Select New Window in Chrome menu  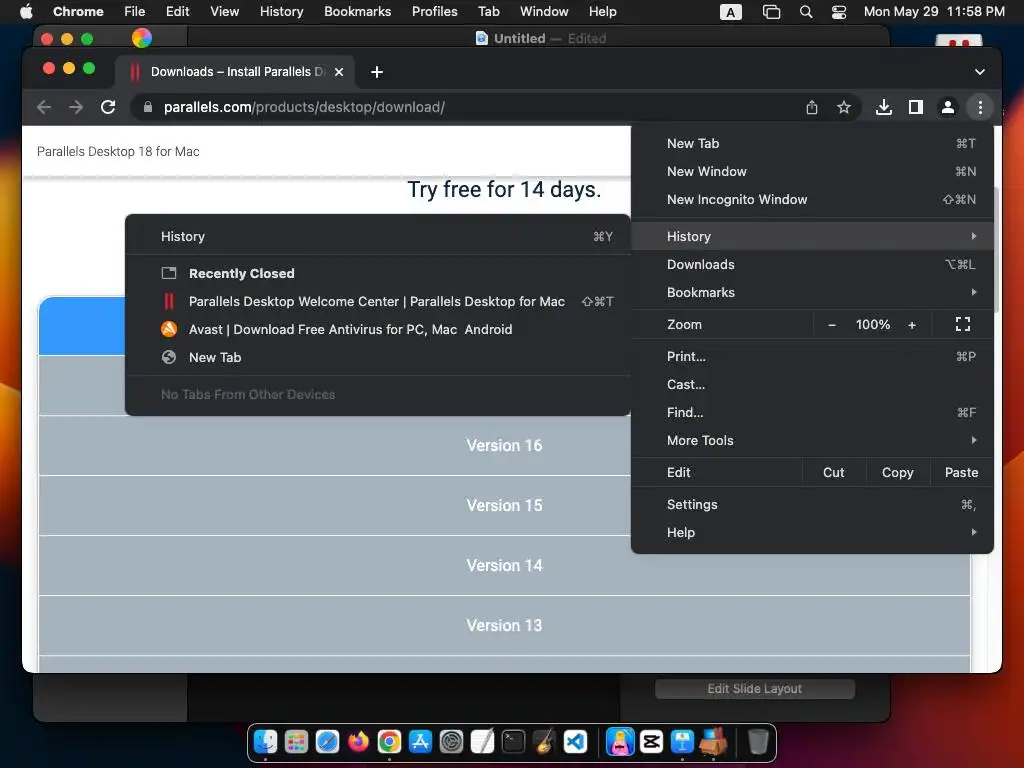tap(812, 172)
